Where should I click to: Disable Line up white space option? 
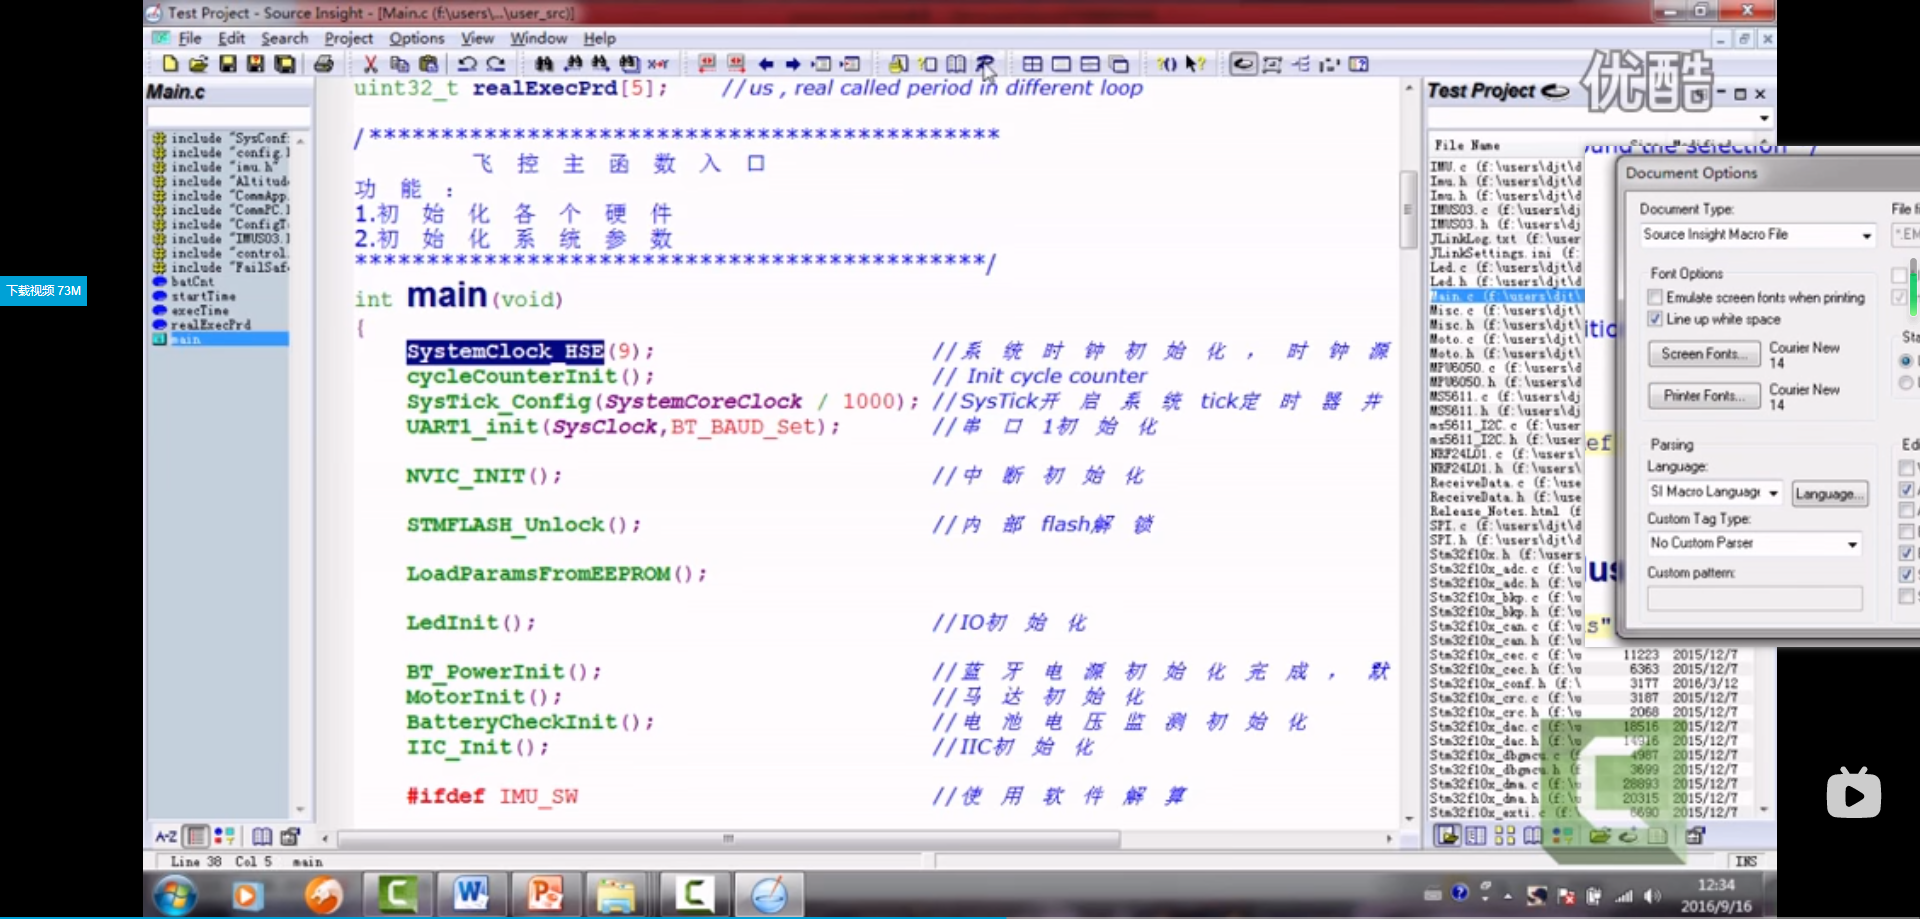(x=1656, y=319)
